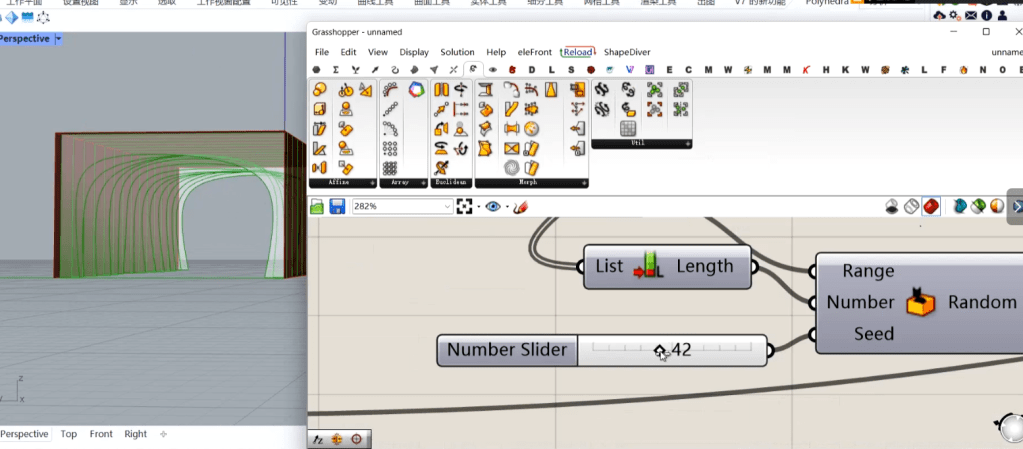Expand the Morph panel with plus button
This screenshot has width=1023, height=449.
[582, 183]
